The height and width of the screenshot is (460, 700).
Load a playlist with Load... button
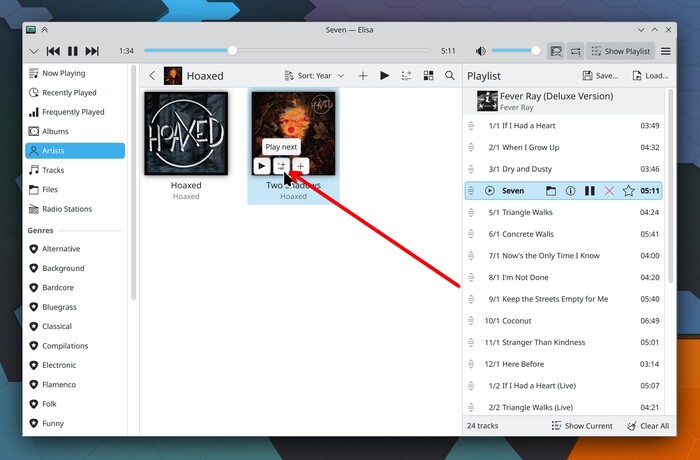pos(650,76)
